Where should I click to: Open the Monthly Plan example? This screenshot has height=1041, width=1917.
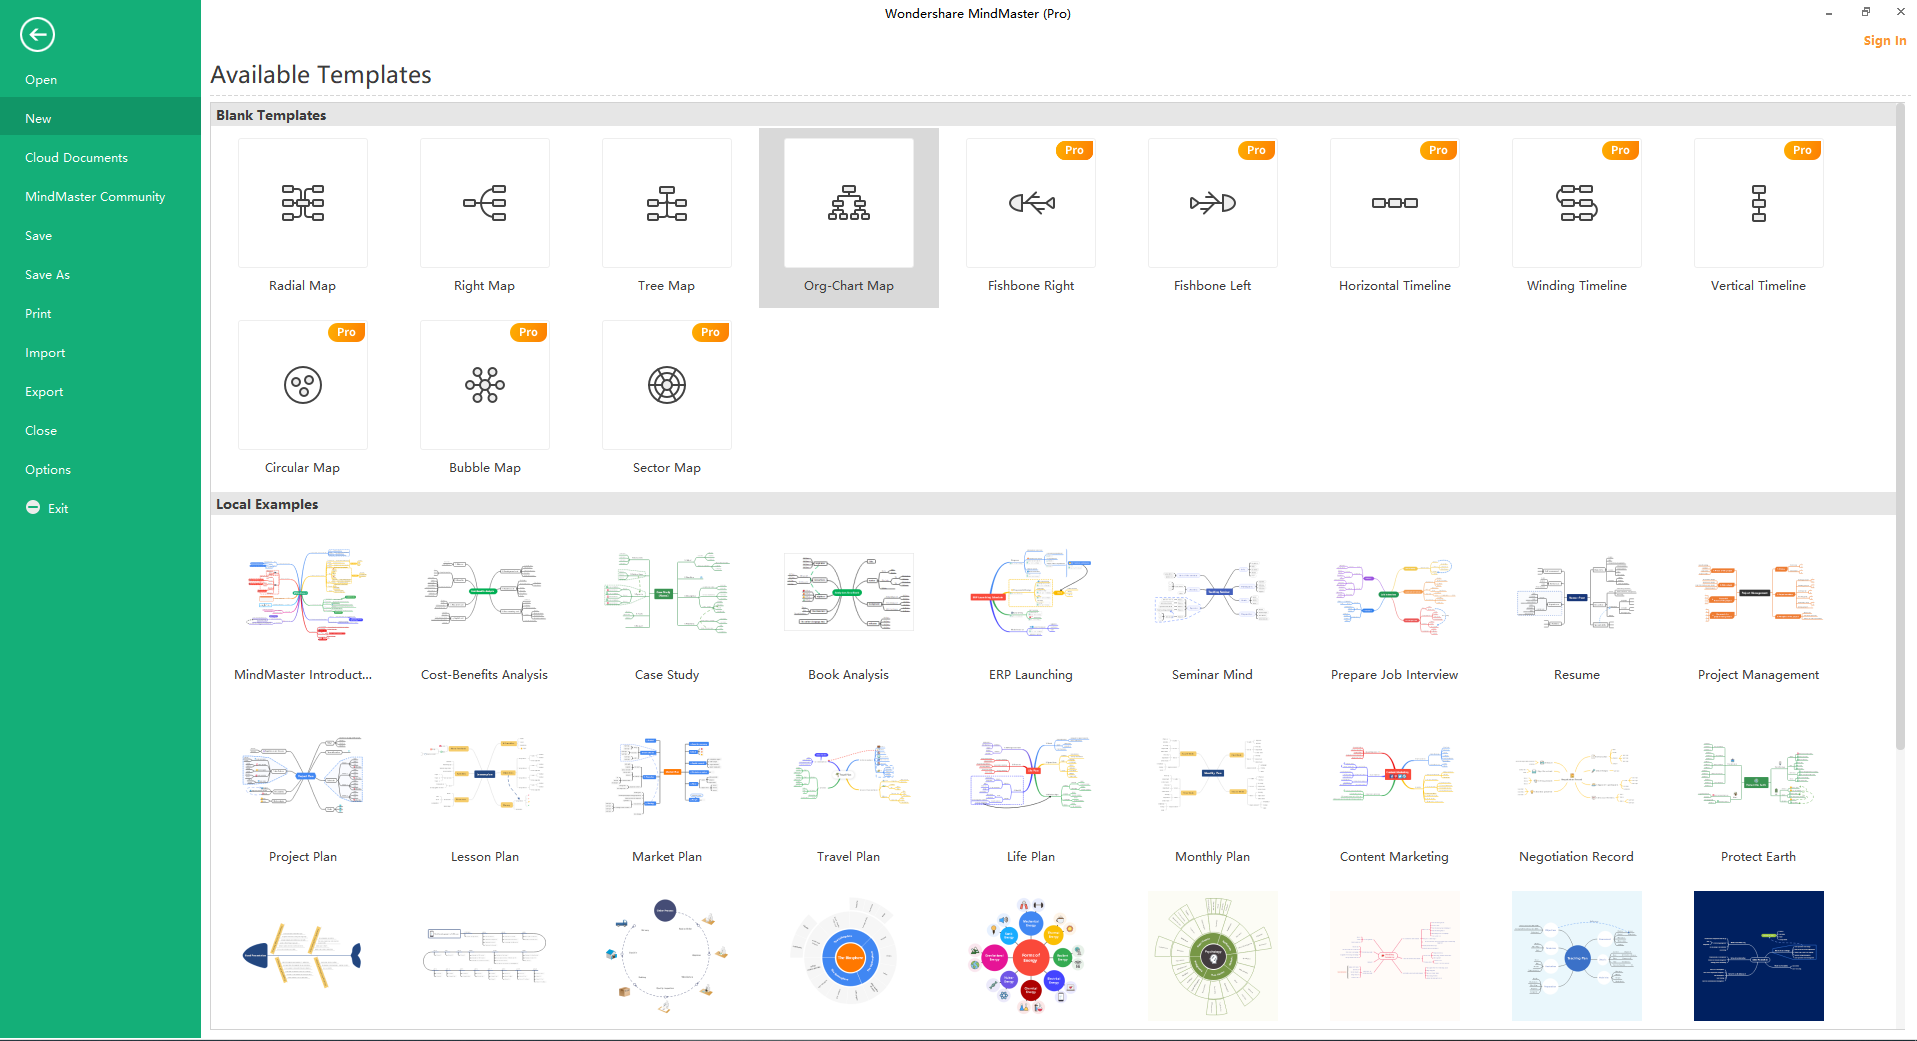coord(1213,774)
